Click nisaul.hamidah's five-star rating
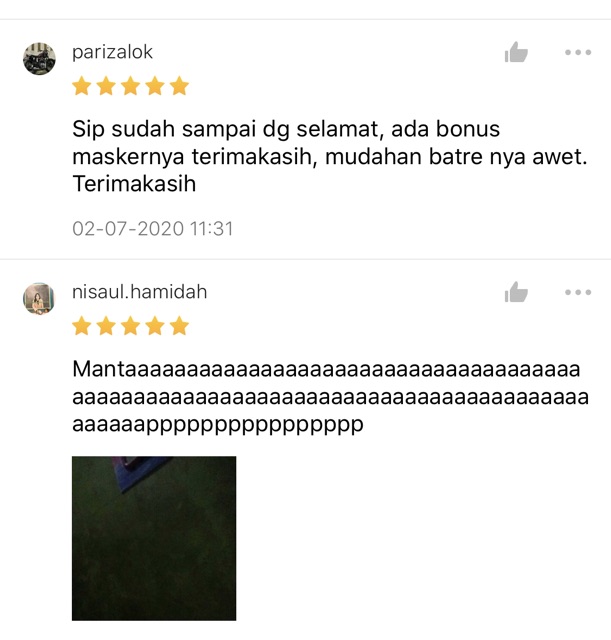611x640 pixels. click(131, 326)
